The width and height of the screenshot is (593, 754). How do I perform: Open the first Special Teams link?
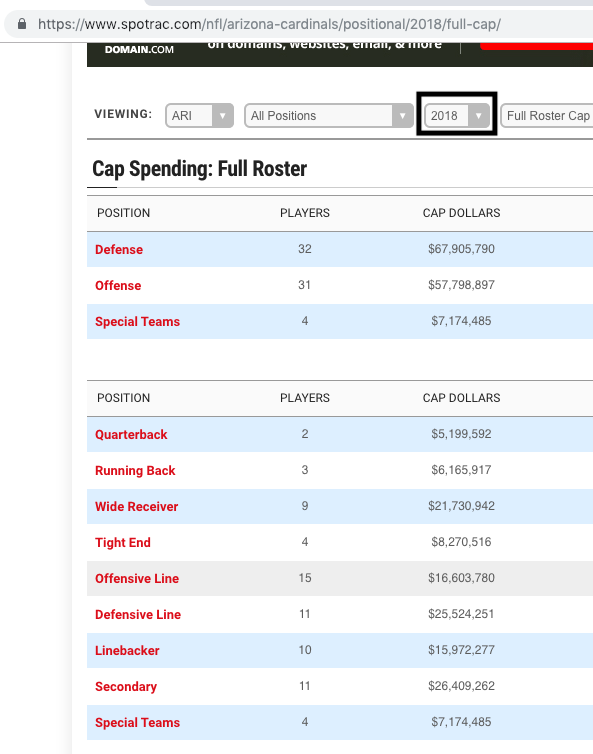click(137, 322)
